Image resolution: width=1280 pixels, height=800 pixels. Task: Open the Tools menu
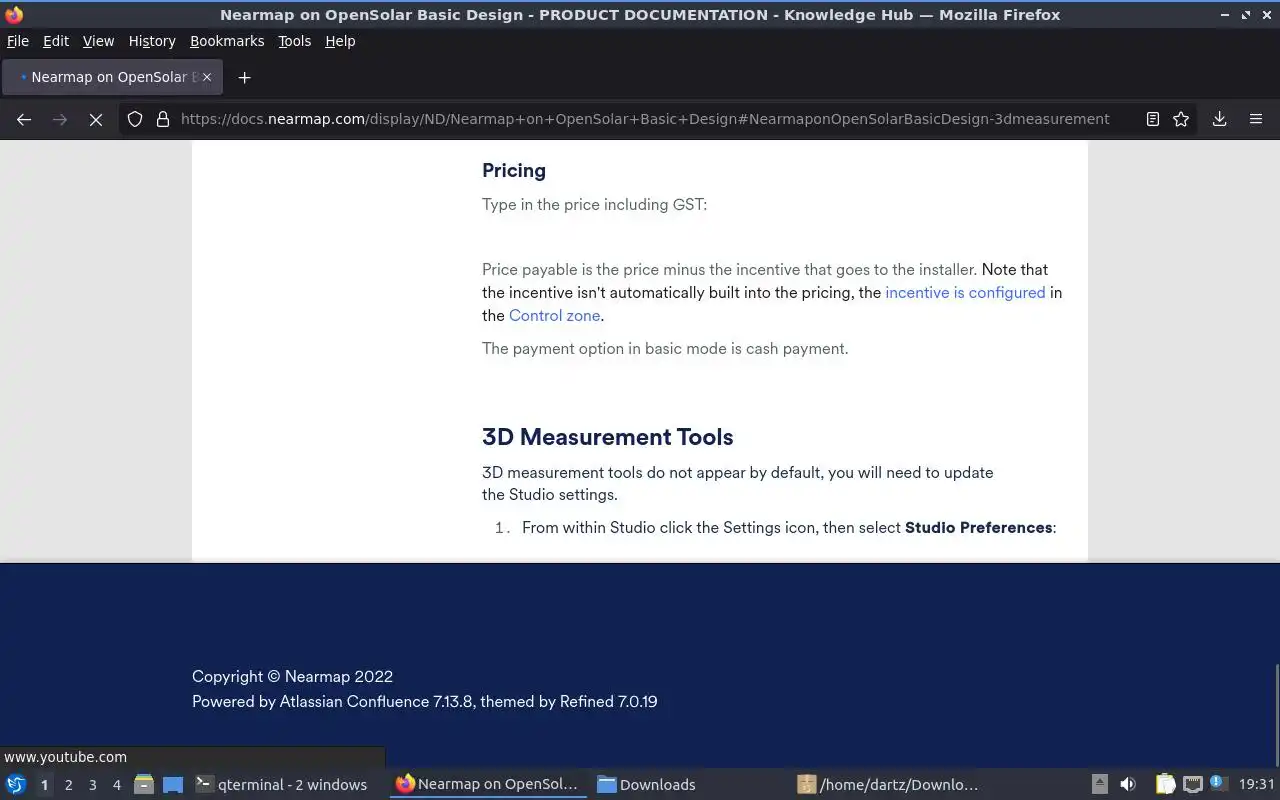click(294, 41)
